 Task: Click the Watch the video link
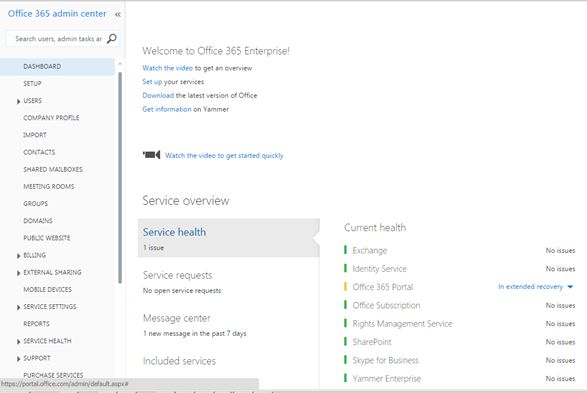point(167,68)
